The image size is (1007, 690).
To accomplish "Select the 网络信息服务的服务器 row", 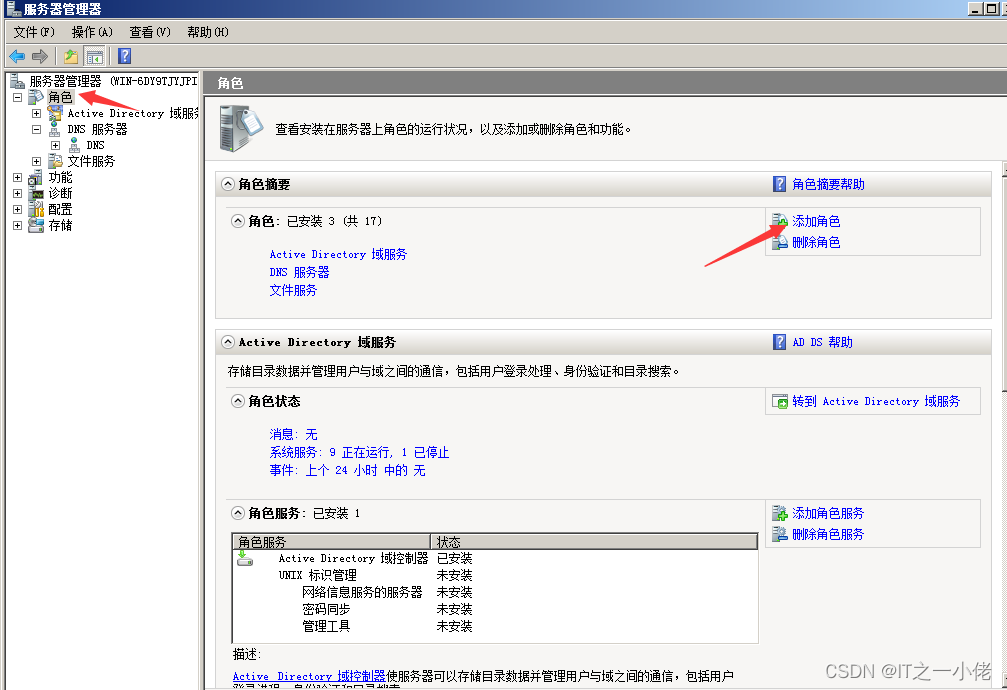I will tap(495, 592).
